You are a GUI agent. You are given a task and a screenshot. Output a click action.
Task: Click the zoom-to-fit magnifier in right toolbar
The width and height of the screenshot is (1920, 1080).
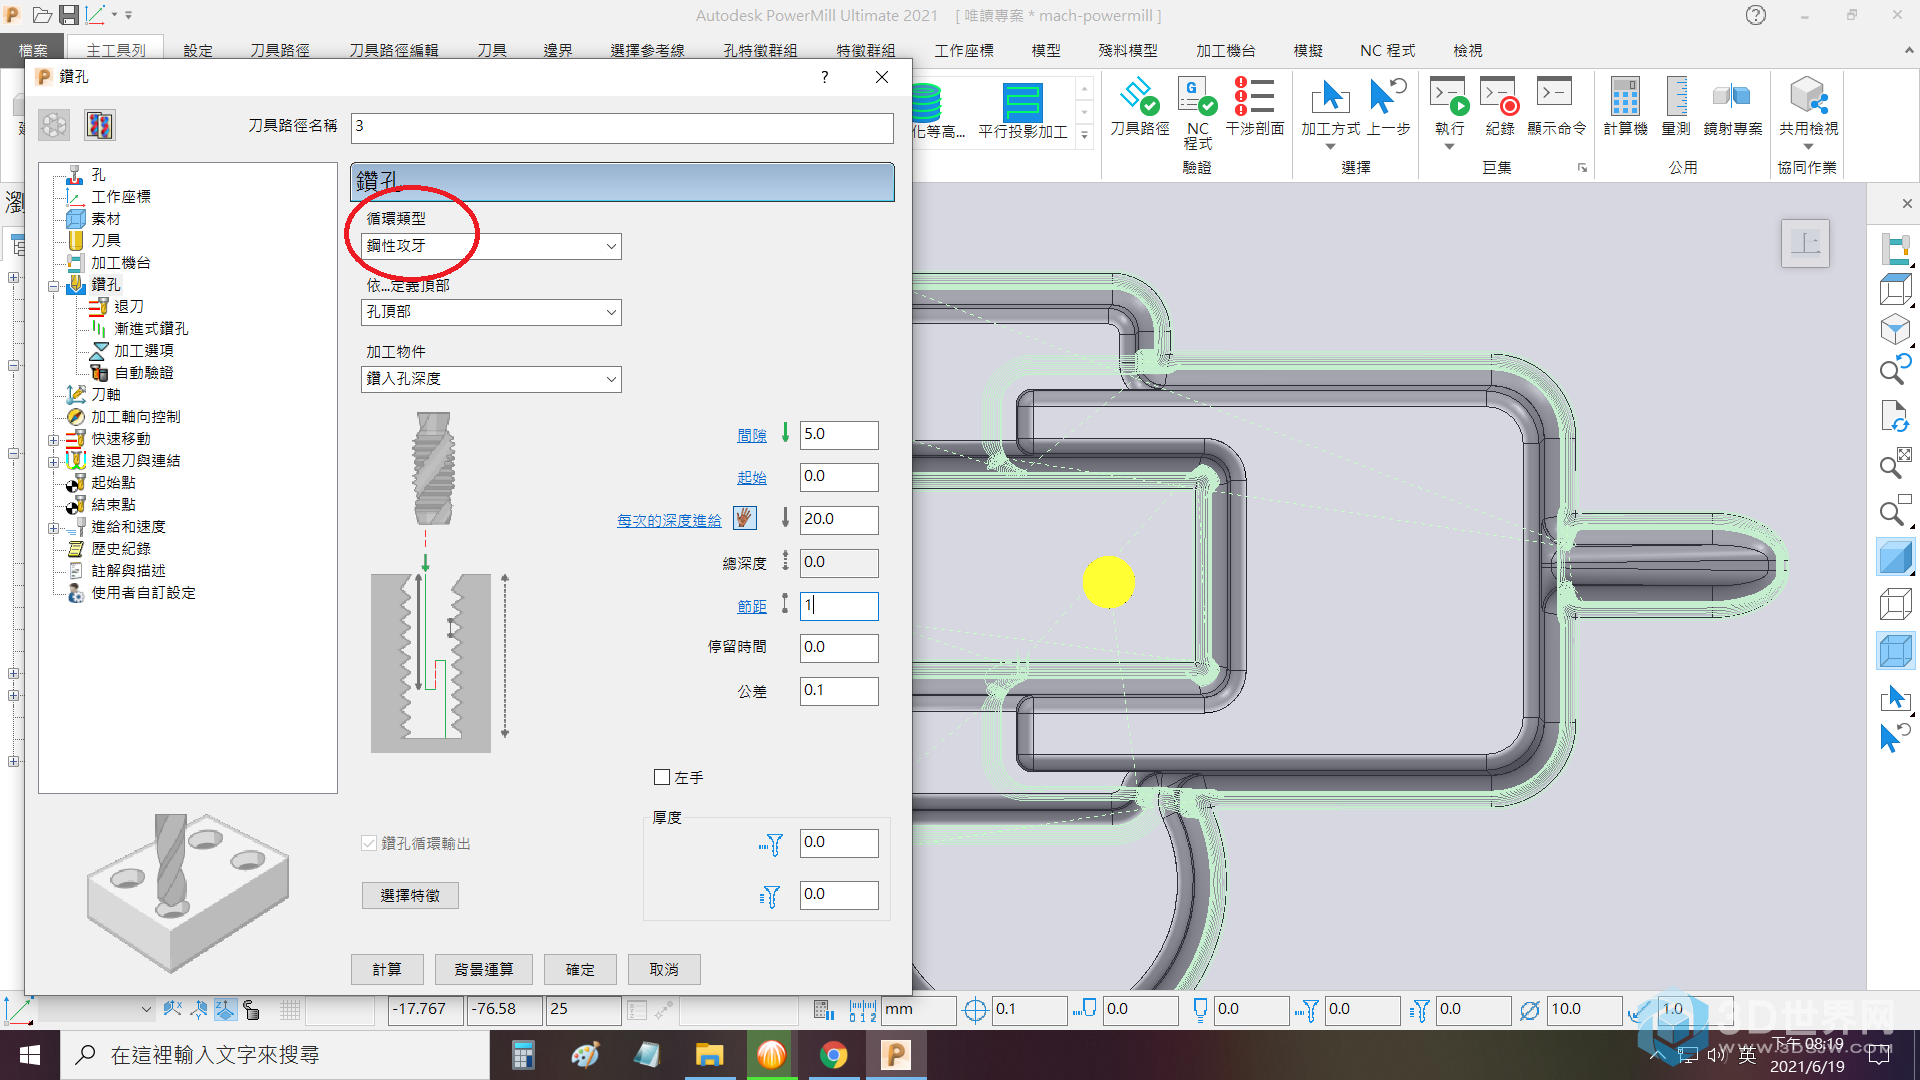[1895, 464]
